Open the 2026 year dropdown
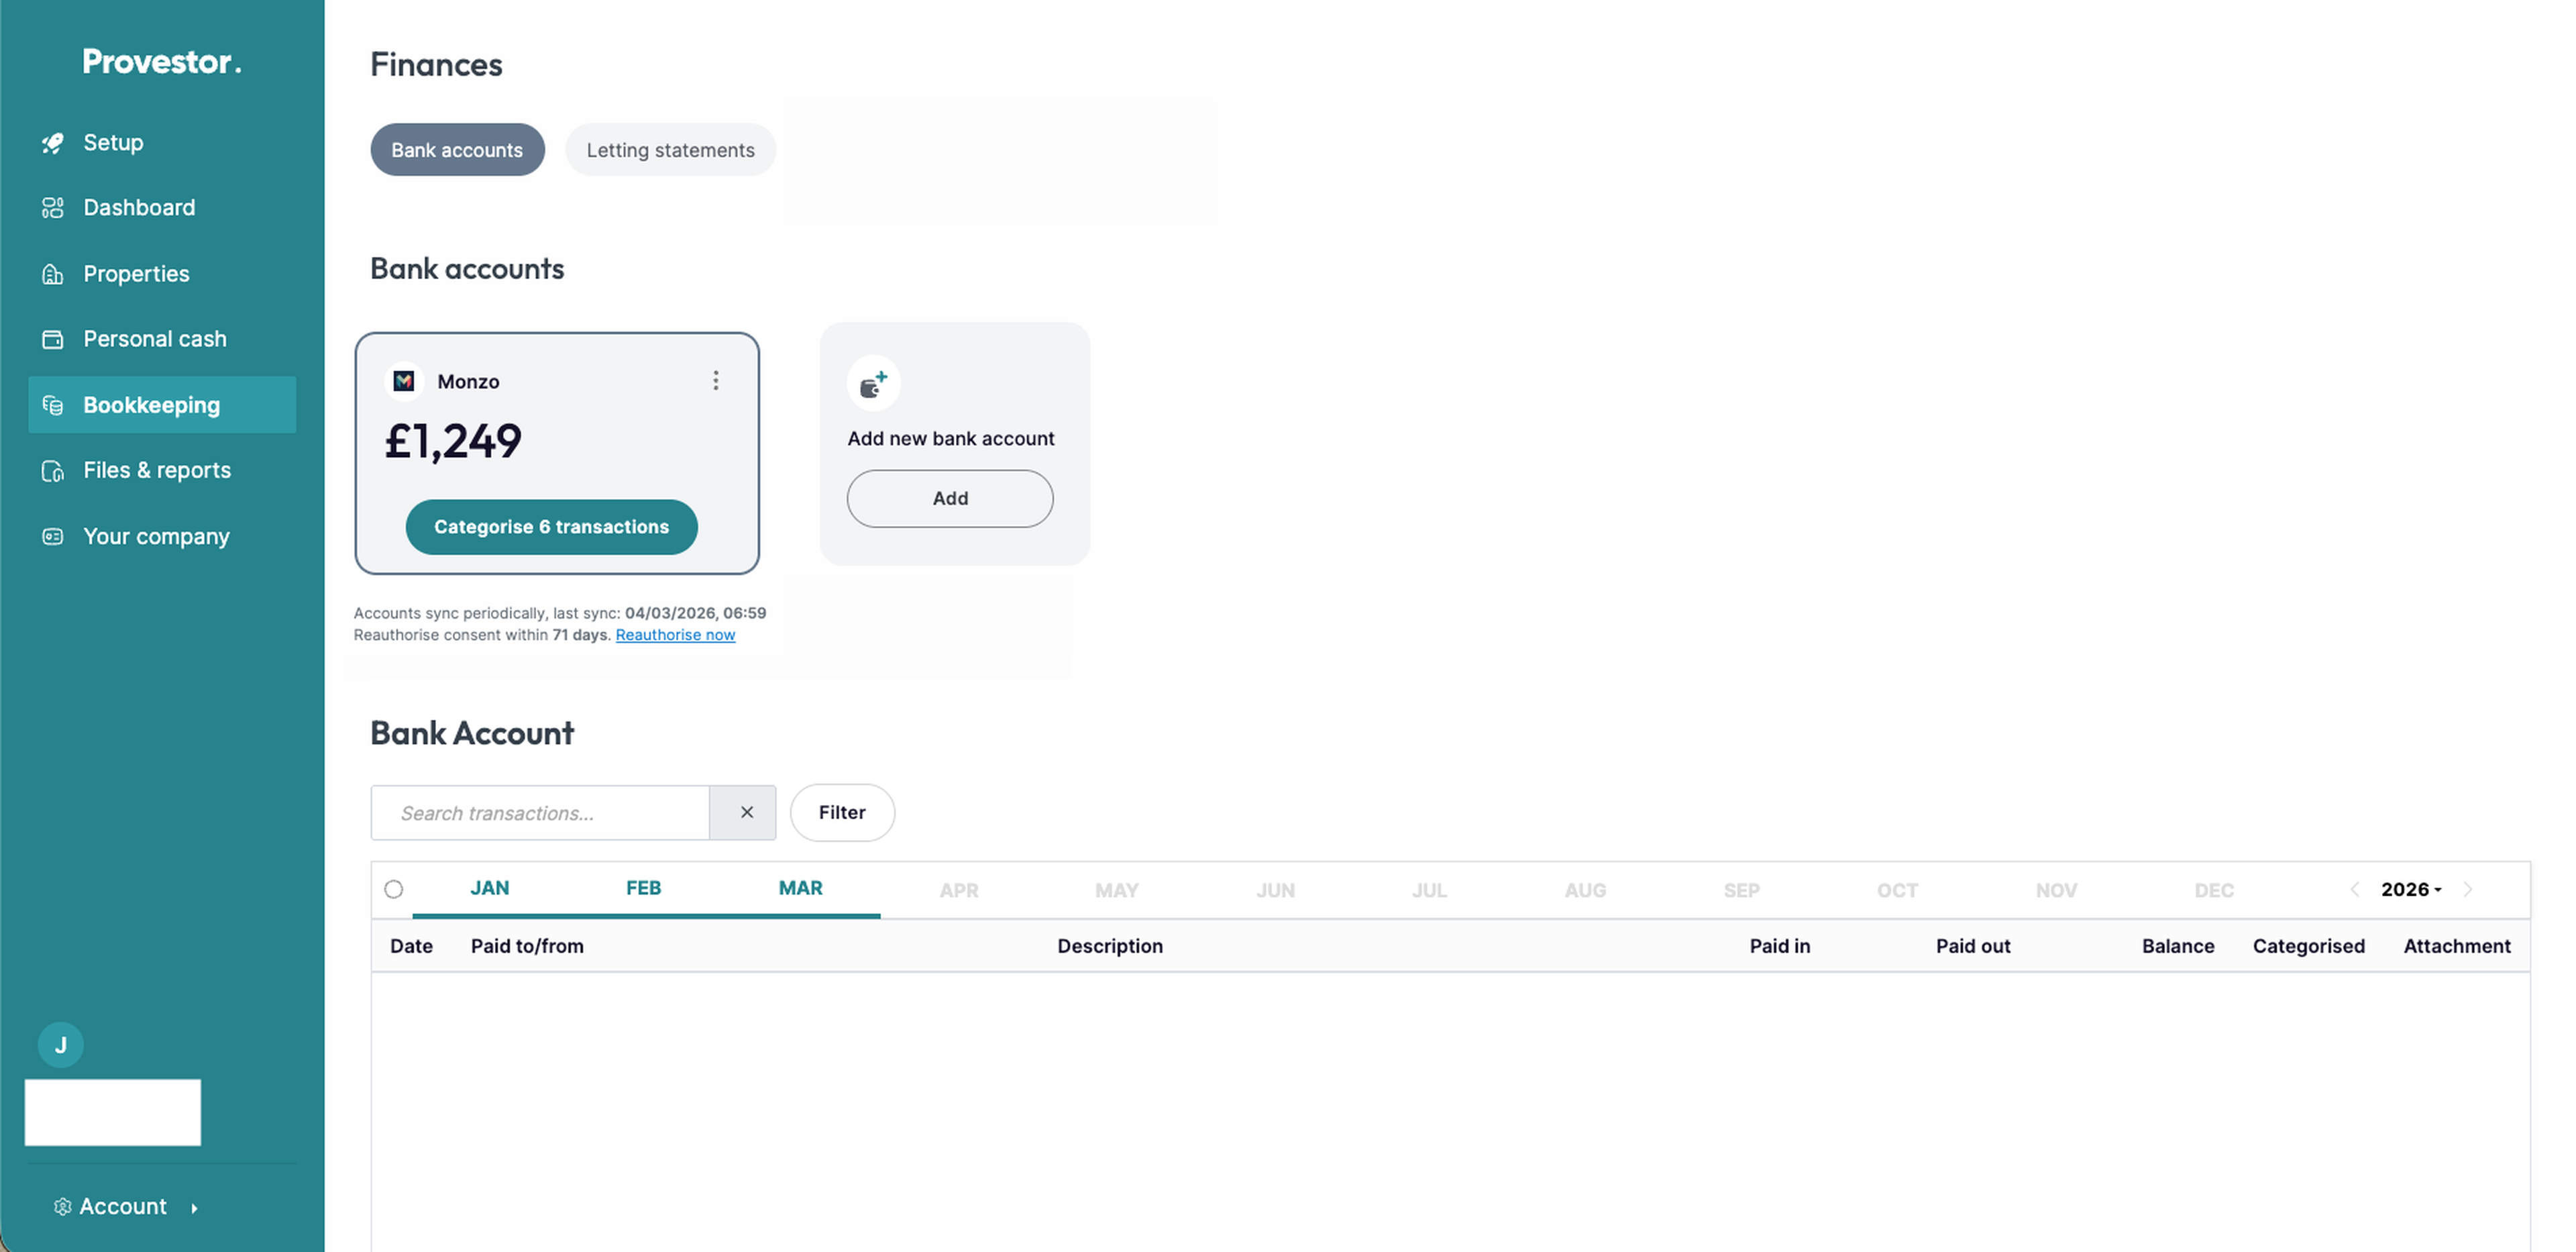Screen dimensions: 2576x1252 click(x=2410, y=889)
